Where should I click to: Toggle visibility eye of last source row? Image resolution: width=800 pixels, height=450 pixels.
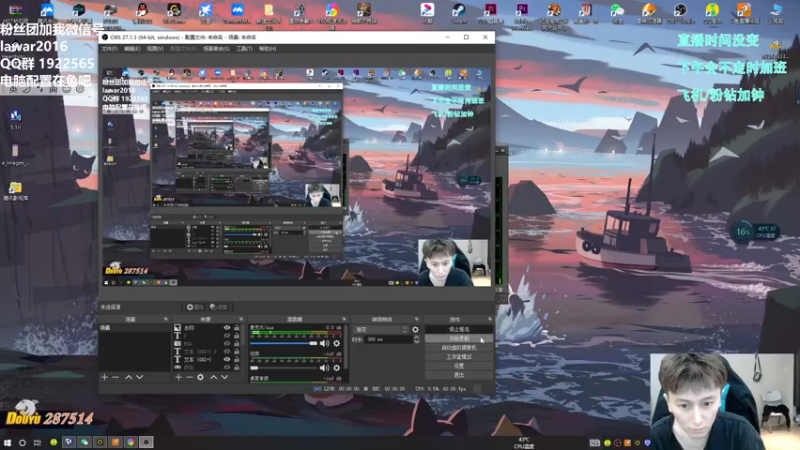tap(227, 367)
